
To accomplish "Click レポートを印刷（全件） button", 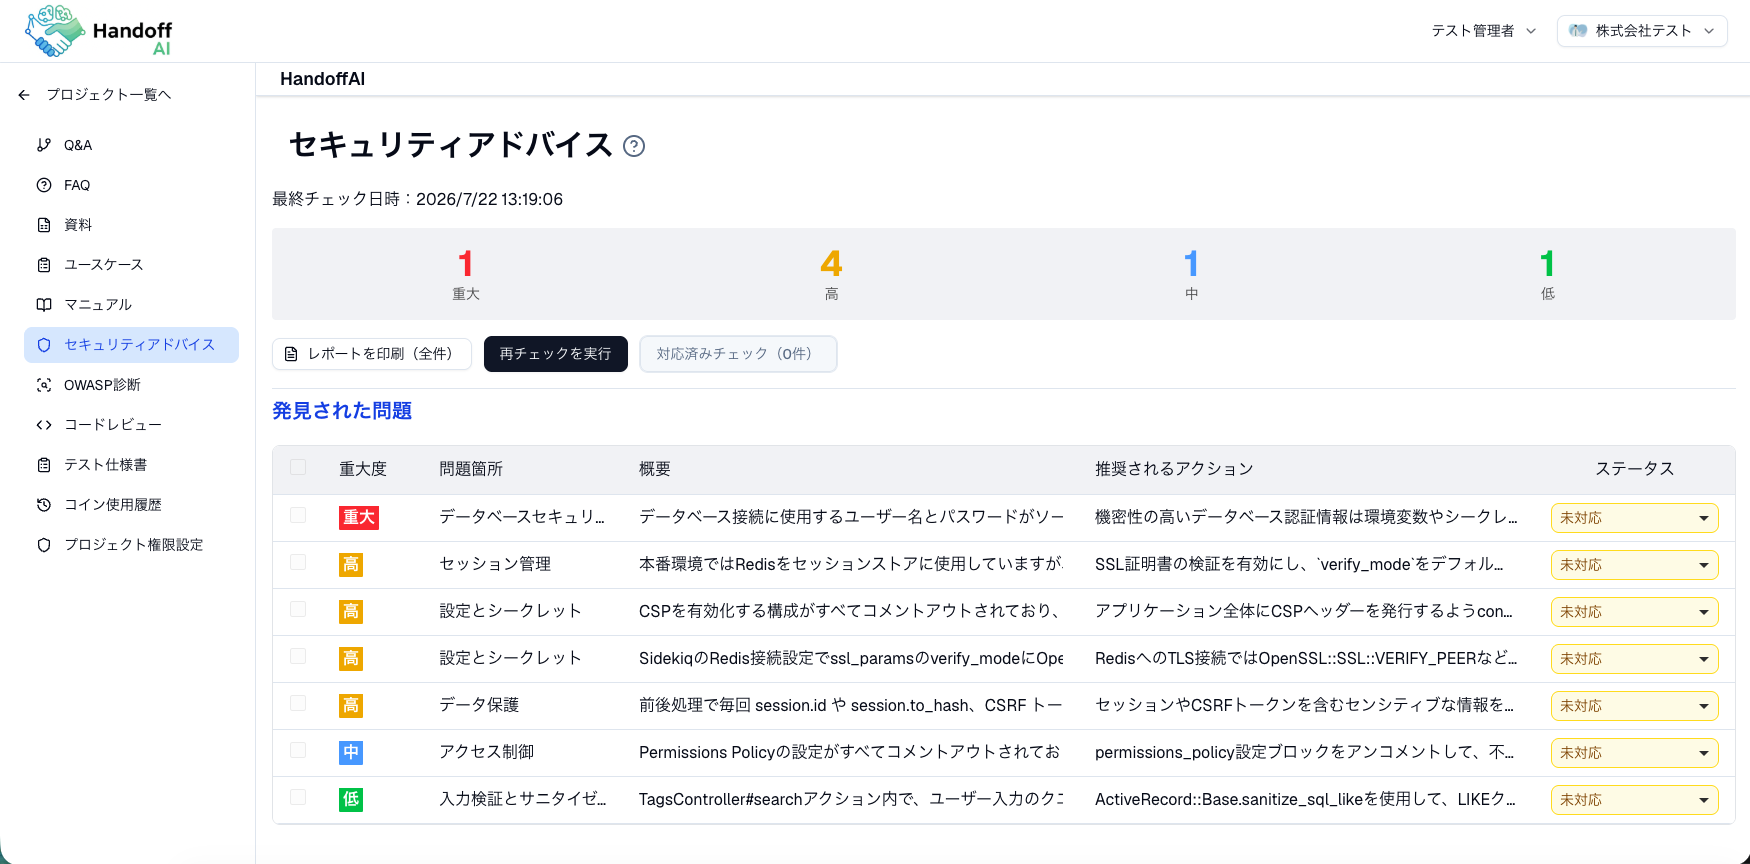I will pos(372,354).
